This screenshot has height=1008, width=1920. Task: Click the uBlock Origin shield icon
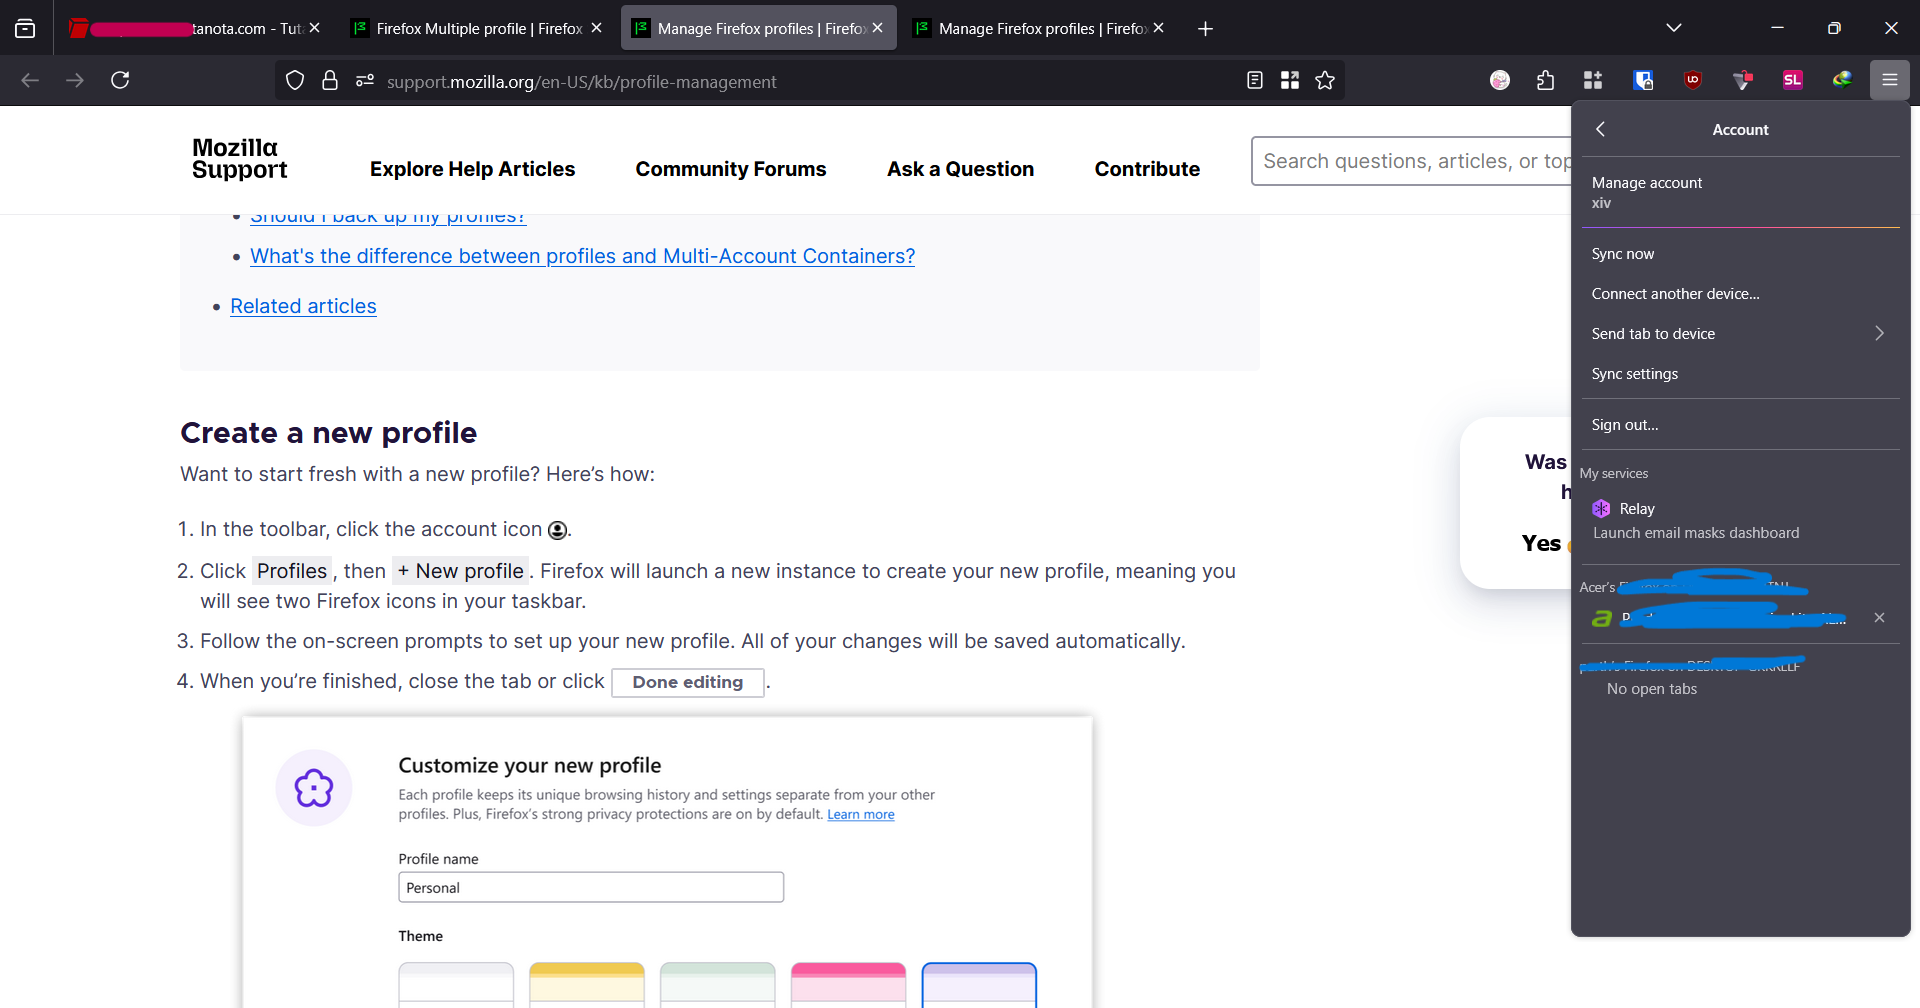coord(1693,80)
